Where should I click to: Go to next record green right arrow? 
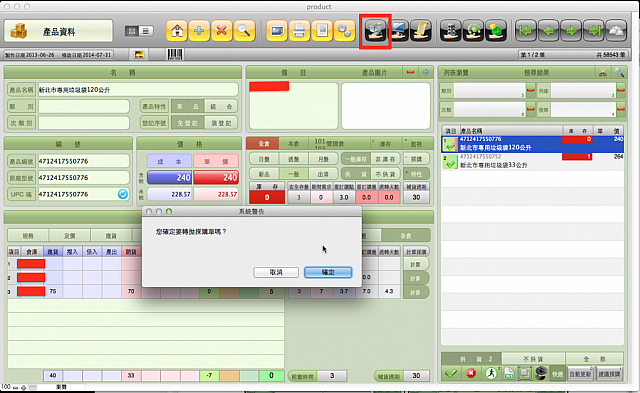click(571, 31)
